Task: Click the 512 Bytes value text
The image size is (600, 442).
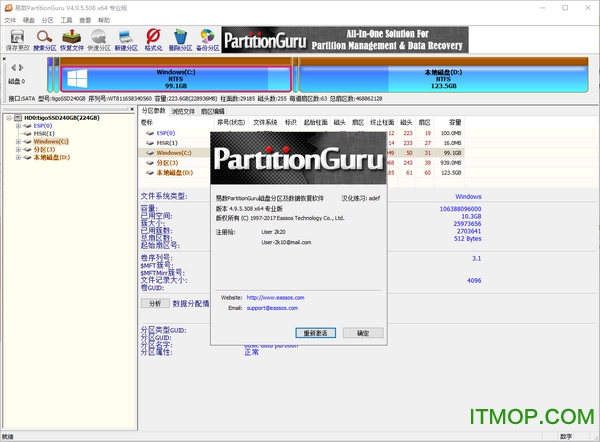Action: point(468,239)
